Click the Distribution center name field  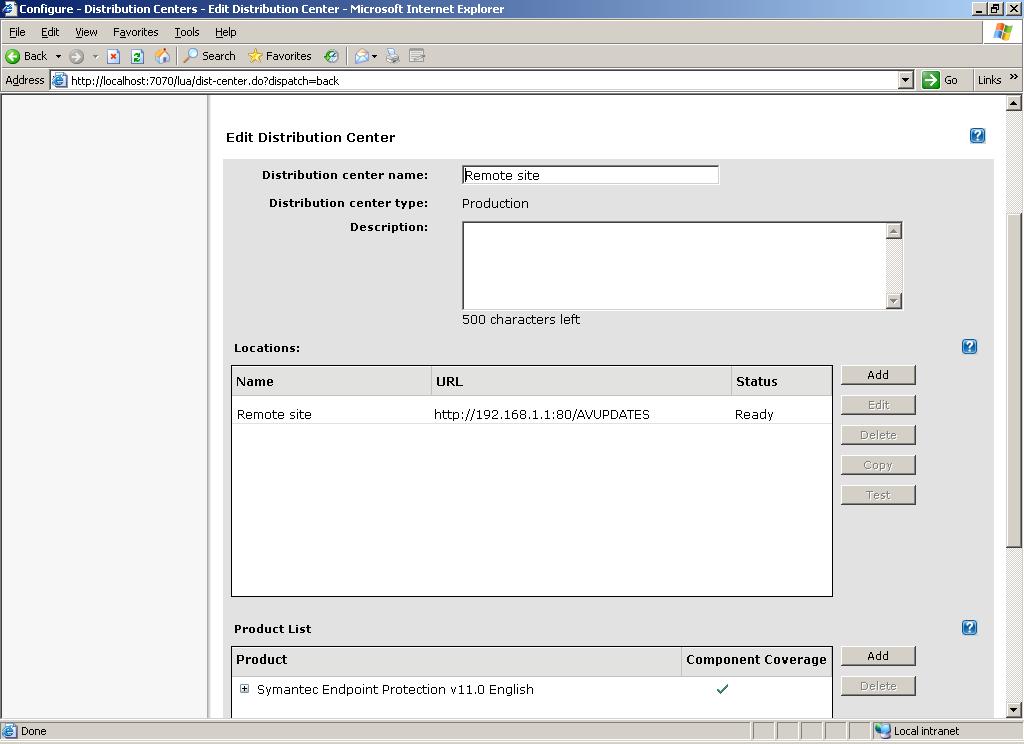[x=590, y=175]
